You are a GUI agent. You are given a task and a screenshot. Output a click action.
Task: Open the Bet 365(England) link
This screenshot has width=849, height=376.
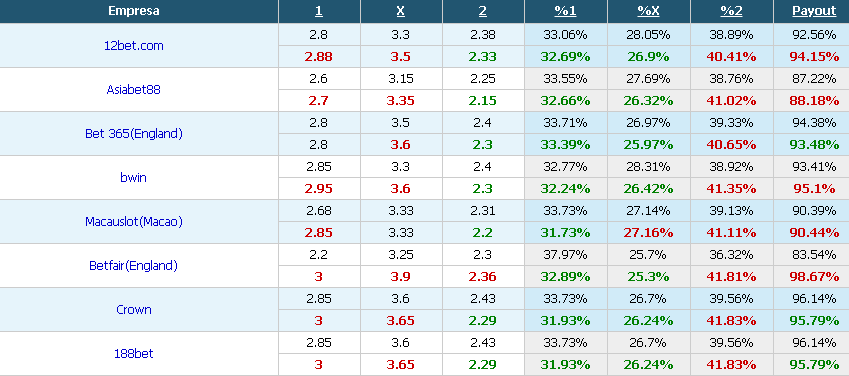134,134
